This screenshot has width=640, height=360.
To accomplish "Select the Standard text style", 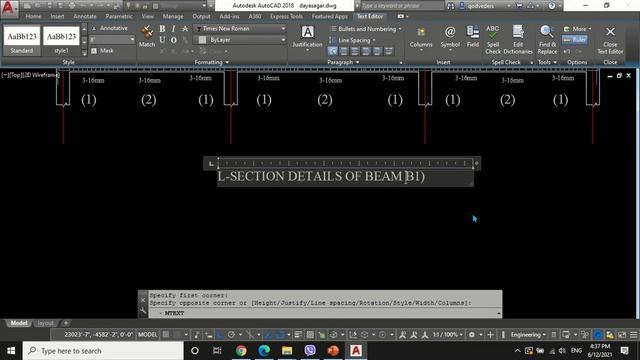I will (22, 40).
